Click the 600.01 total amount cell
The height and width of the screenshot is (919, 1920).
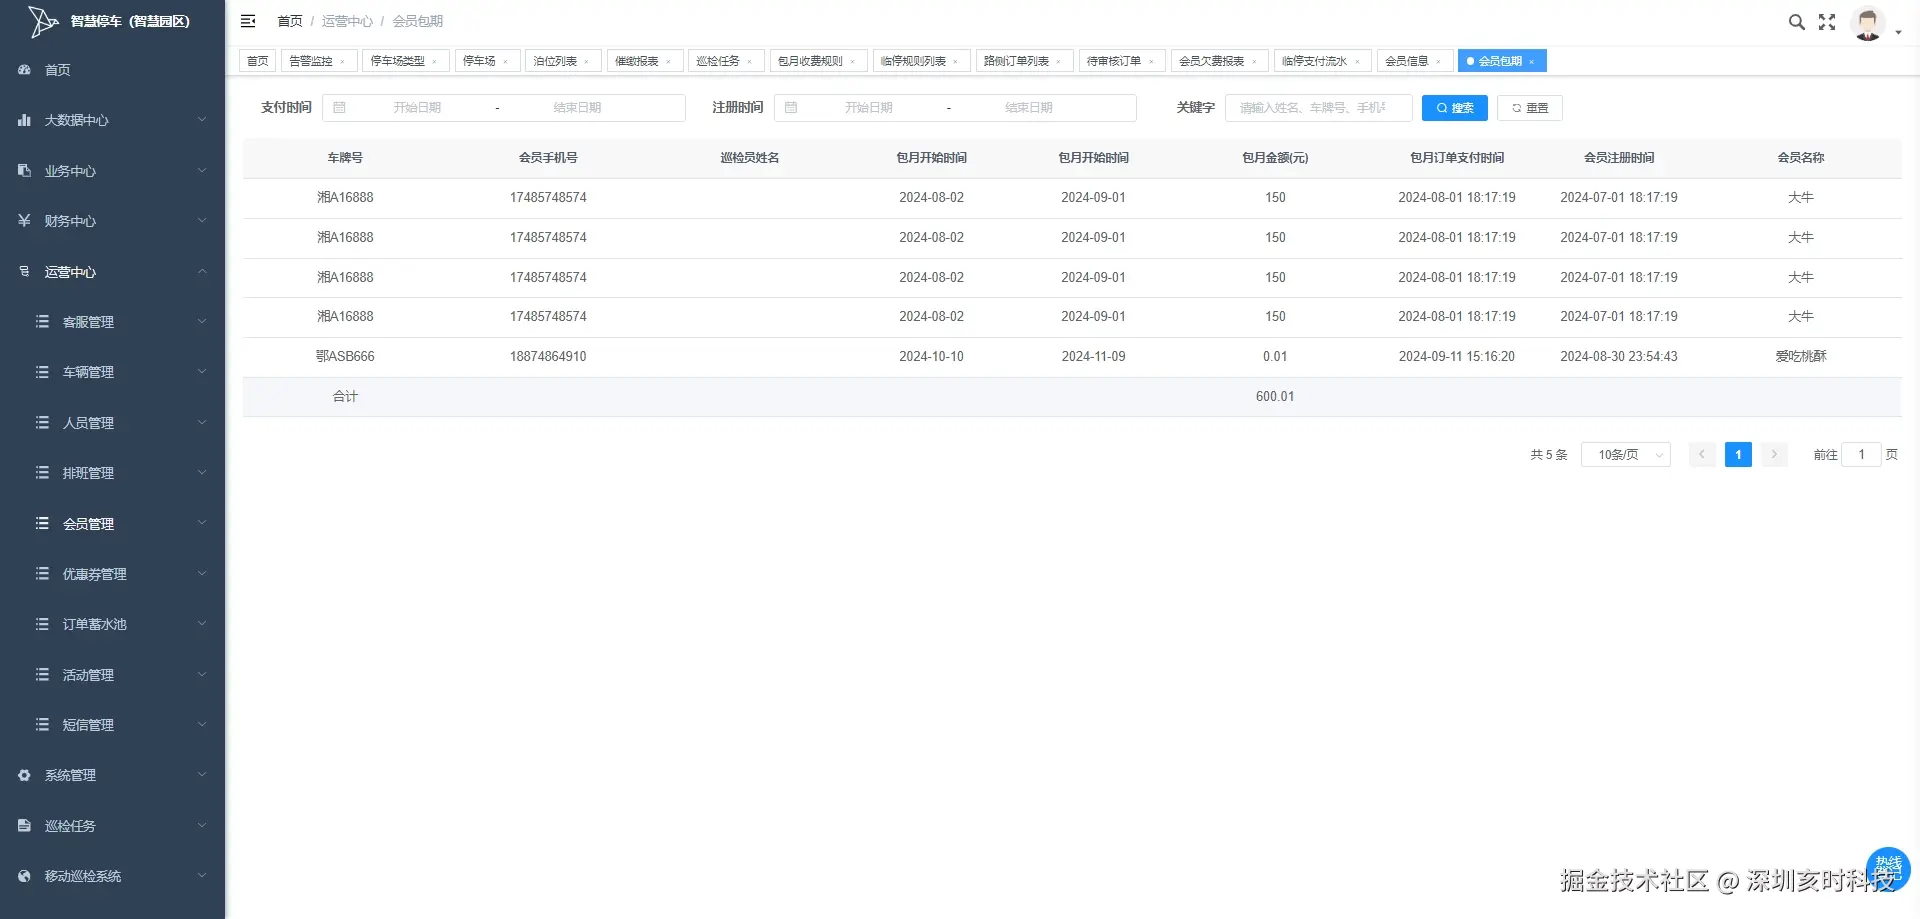1275,397
